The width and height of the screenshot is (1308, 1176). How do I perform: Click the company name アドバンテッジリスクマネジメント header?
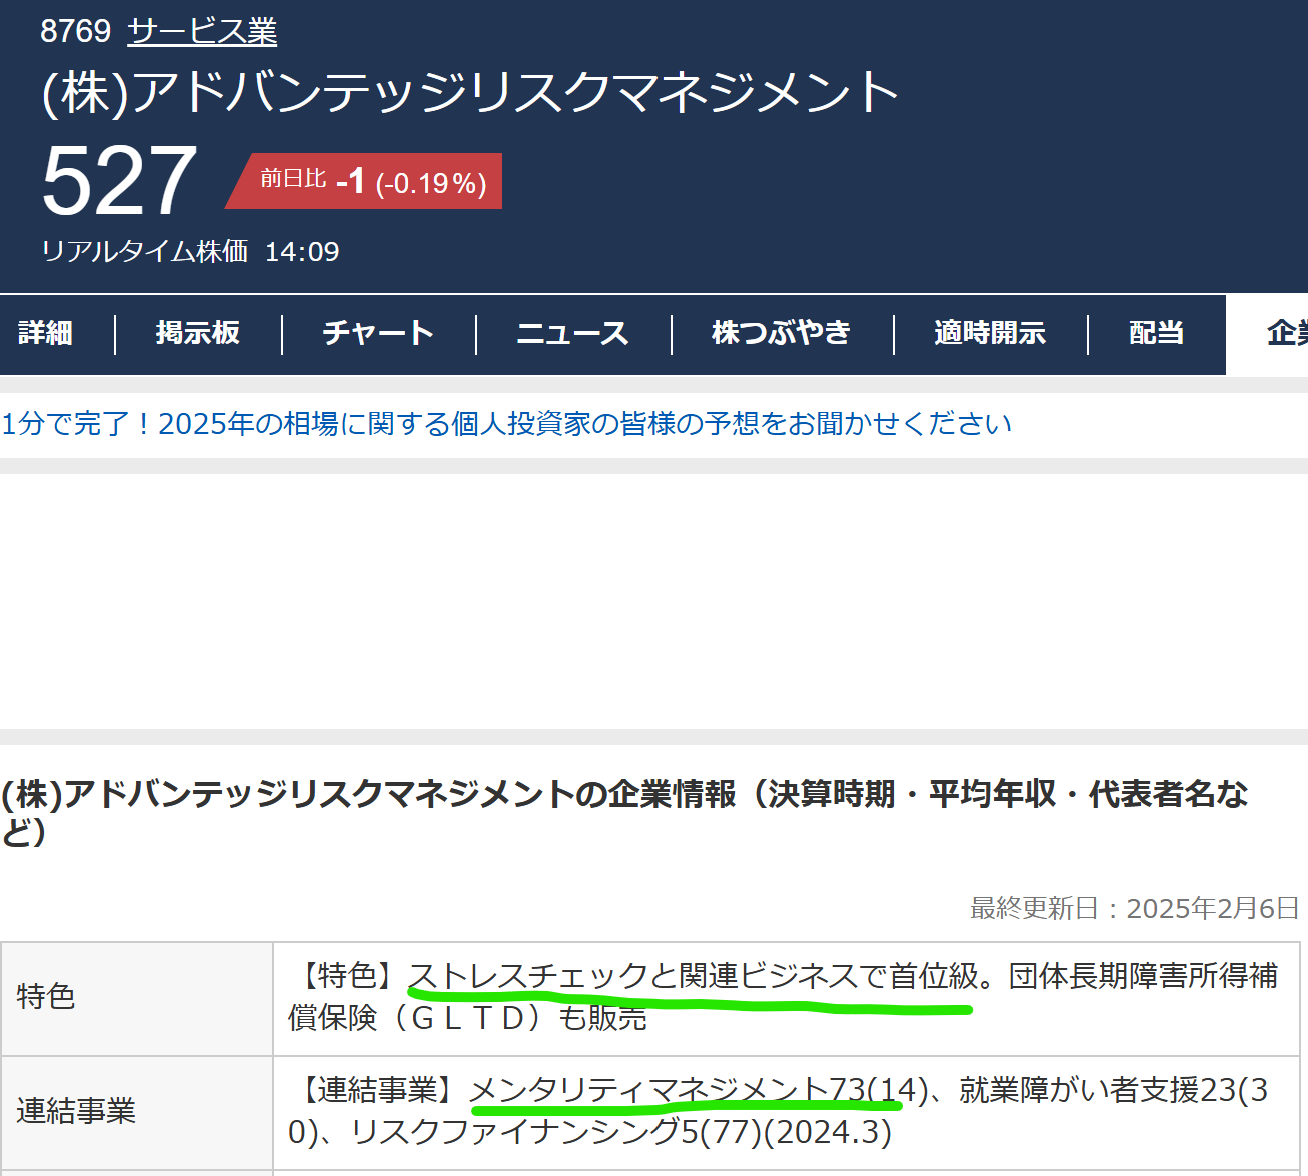point(470,92)
